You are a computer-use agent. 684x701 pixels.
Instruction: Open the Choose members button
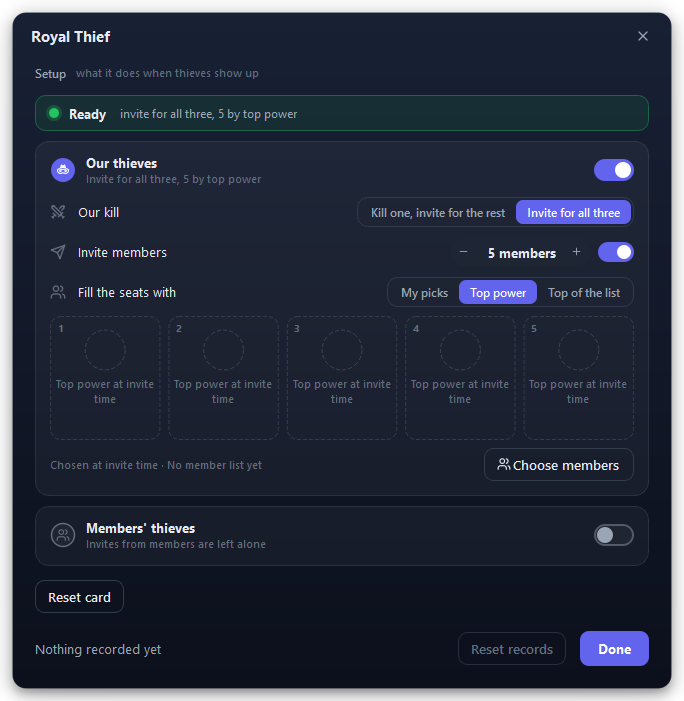[558, 465]
